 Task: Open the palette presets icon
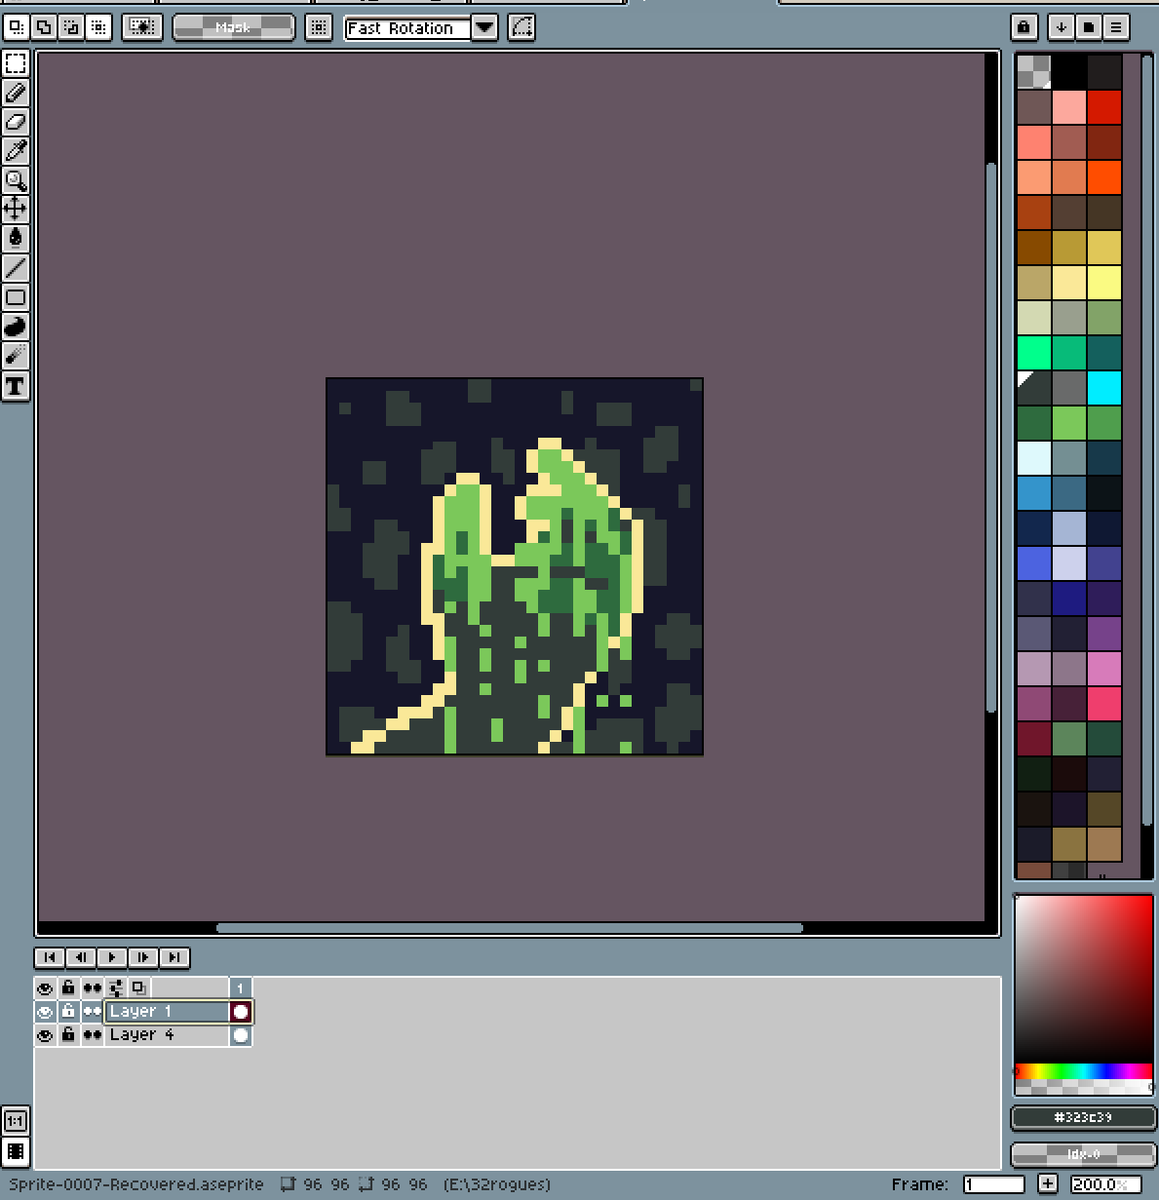(x=1089, y=27)
